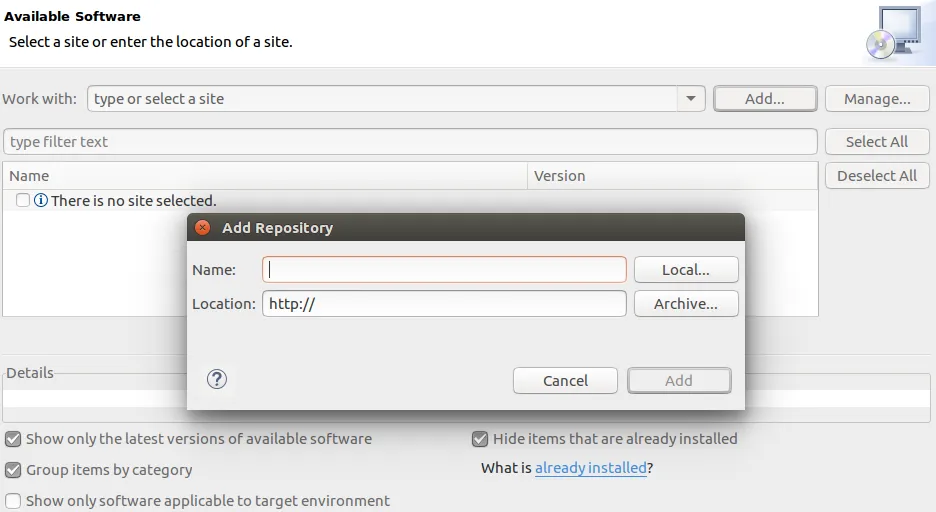Click the help question mark icon

[217, 379]
